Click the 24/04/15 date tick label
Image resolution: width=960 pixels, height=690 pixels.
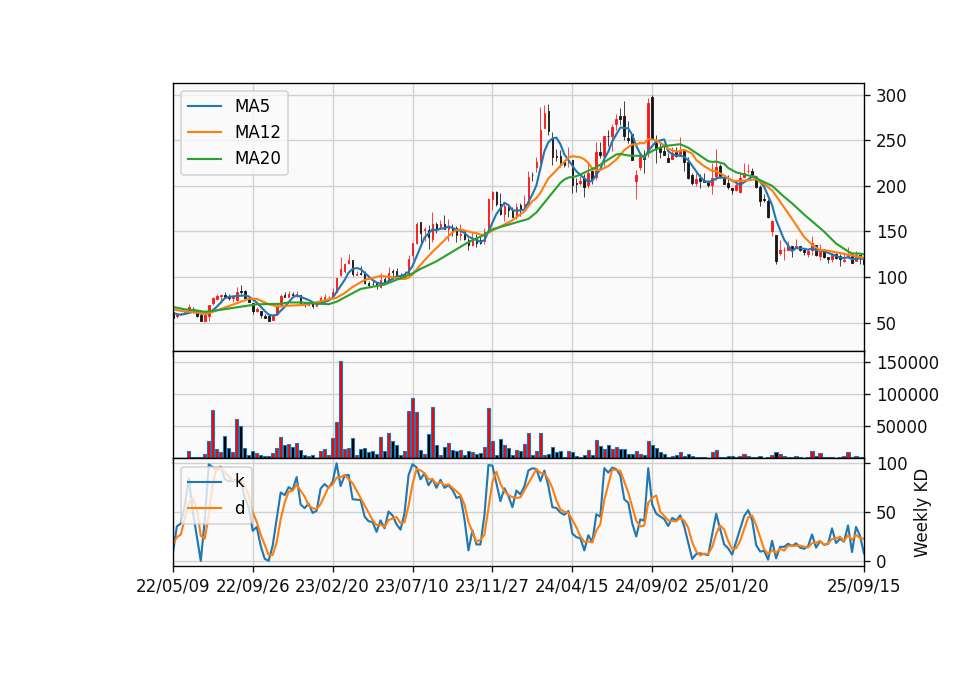coord(572,586)
